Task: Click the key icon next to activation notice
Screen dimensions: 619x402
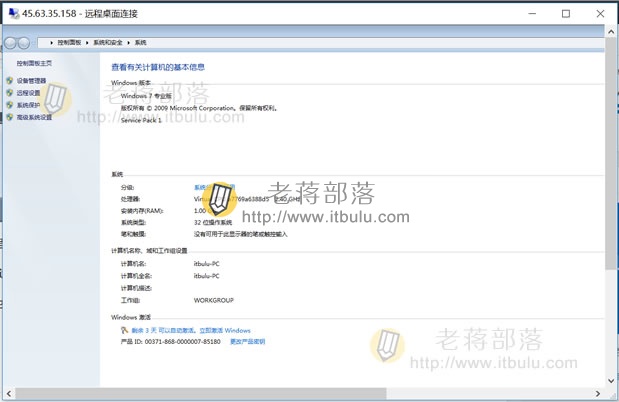Action: click(124, 330)
